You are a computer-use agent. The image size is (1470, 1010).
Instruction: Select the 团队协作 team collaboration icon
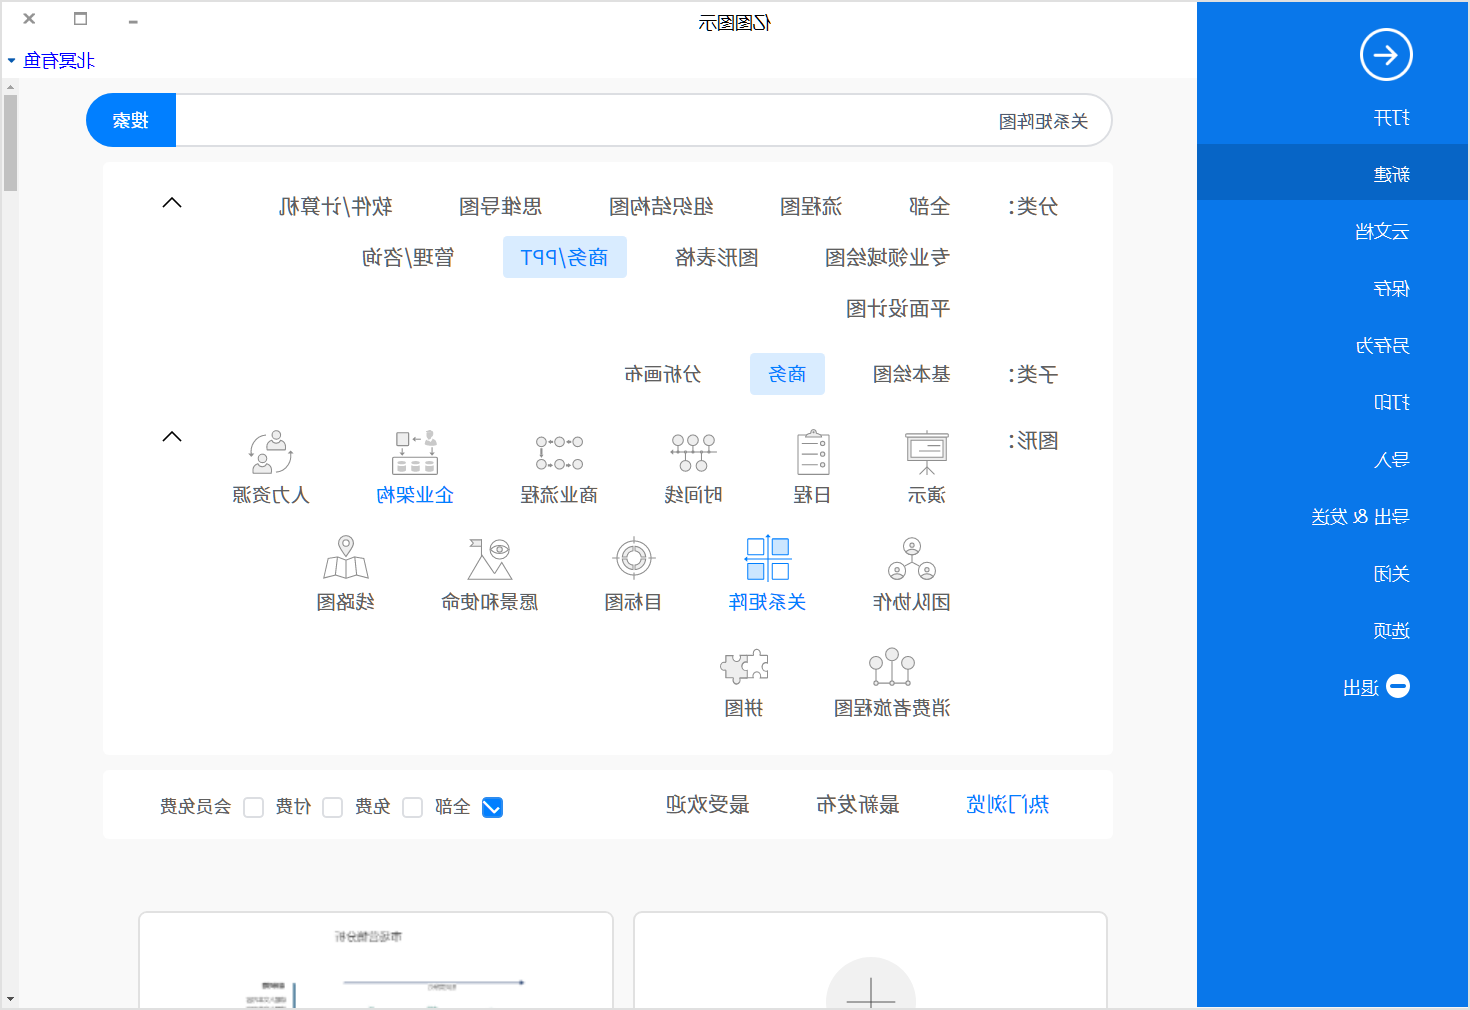pos(912,559)
